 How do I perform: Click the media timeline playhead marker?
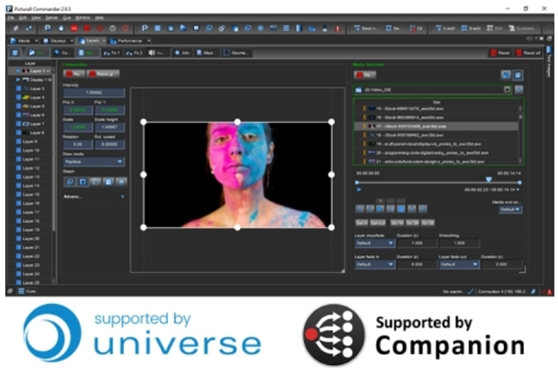(489, 180)
